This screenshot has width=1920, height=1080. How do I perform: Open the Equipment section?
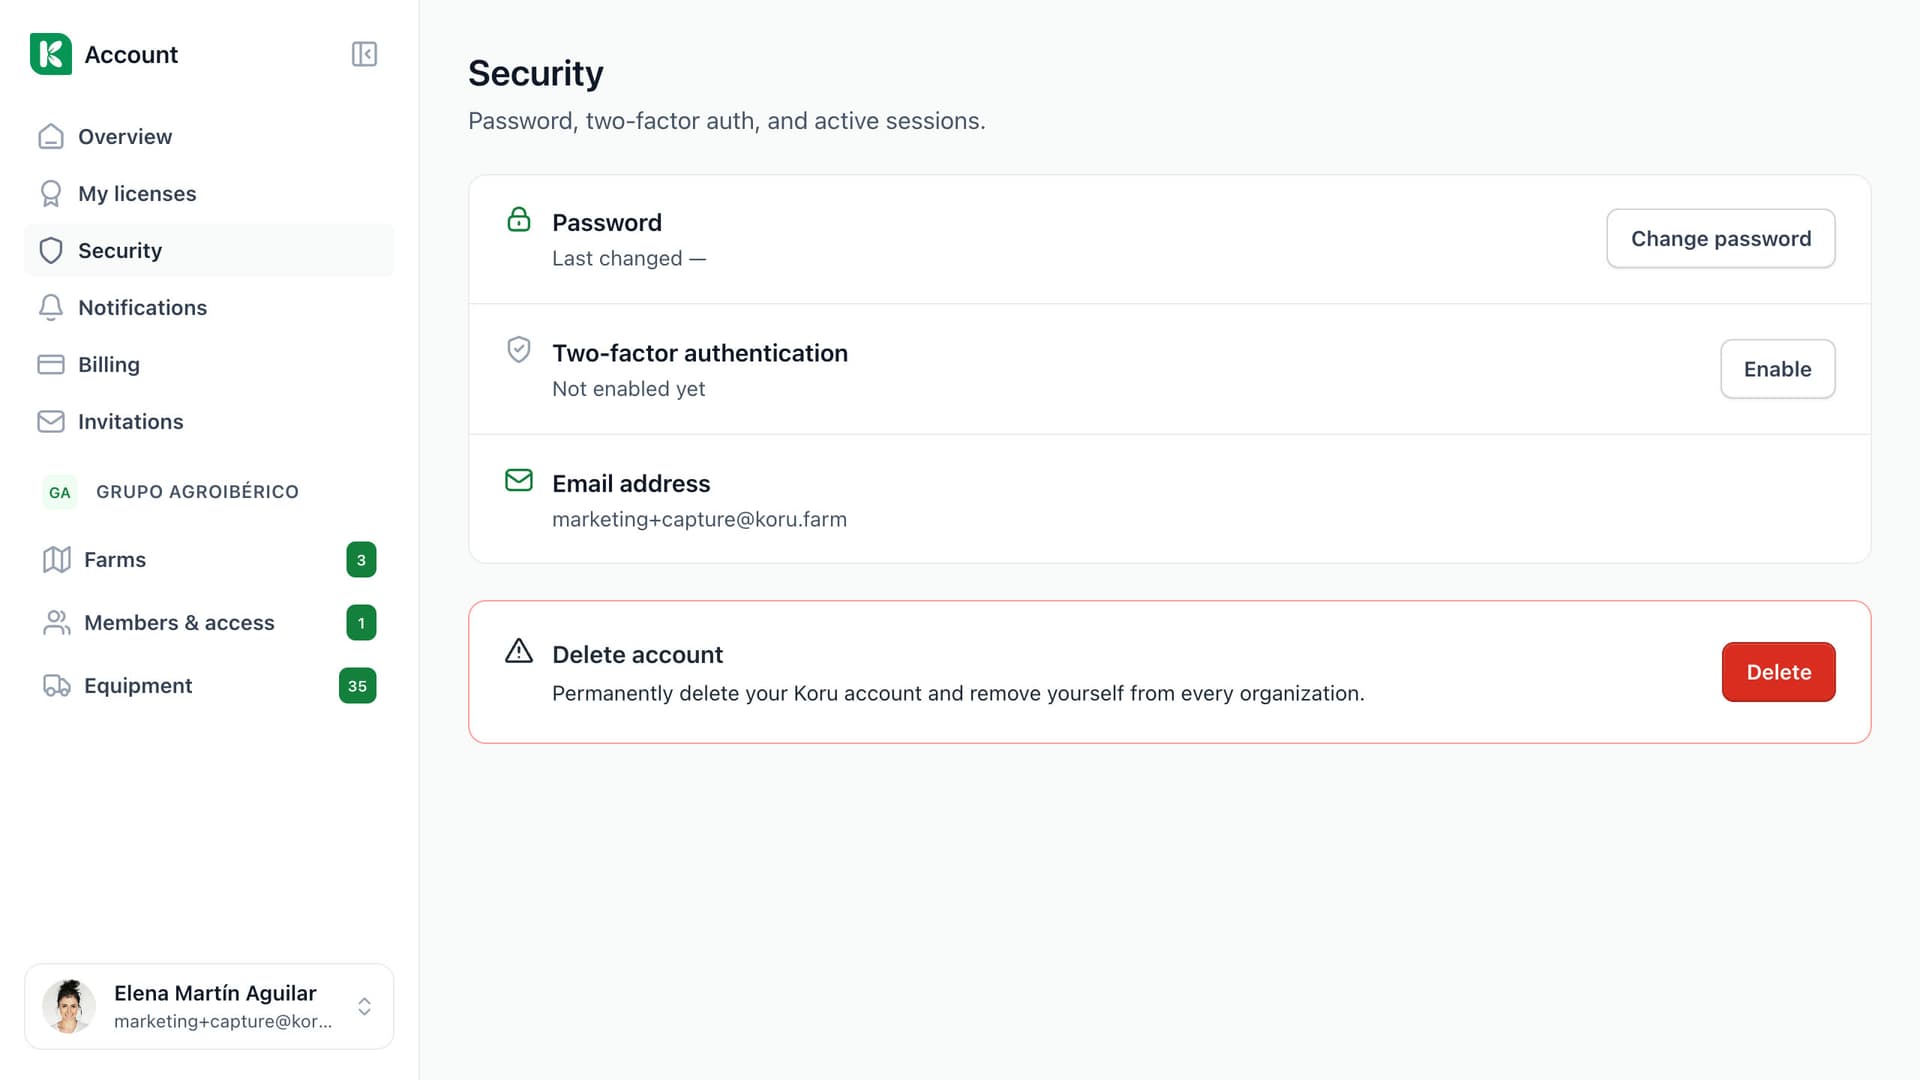[209, 686]
